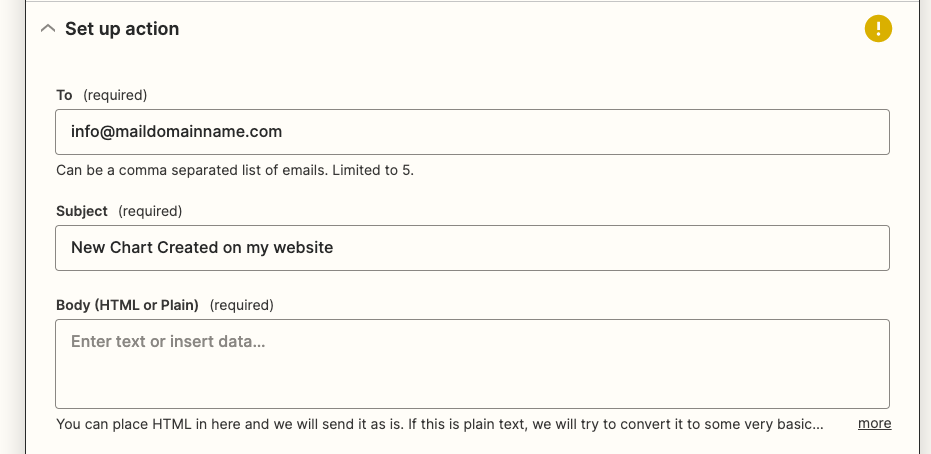Click the word 'website' in Subject

tap(303, 247)
